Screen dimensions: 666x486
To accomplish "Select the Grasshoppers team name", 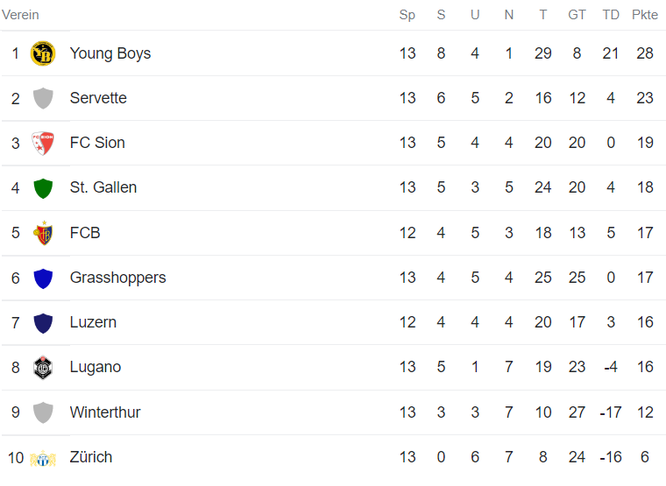I will [x=118, y=278].
